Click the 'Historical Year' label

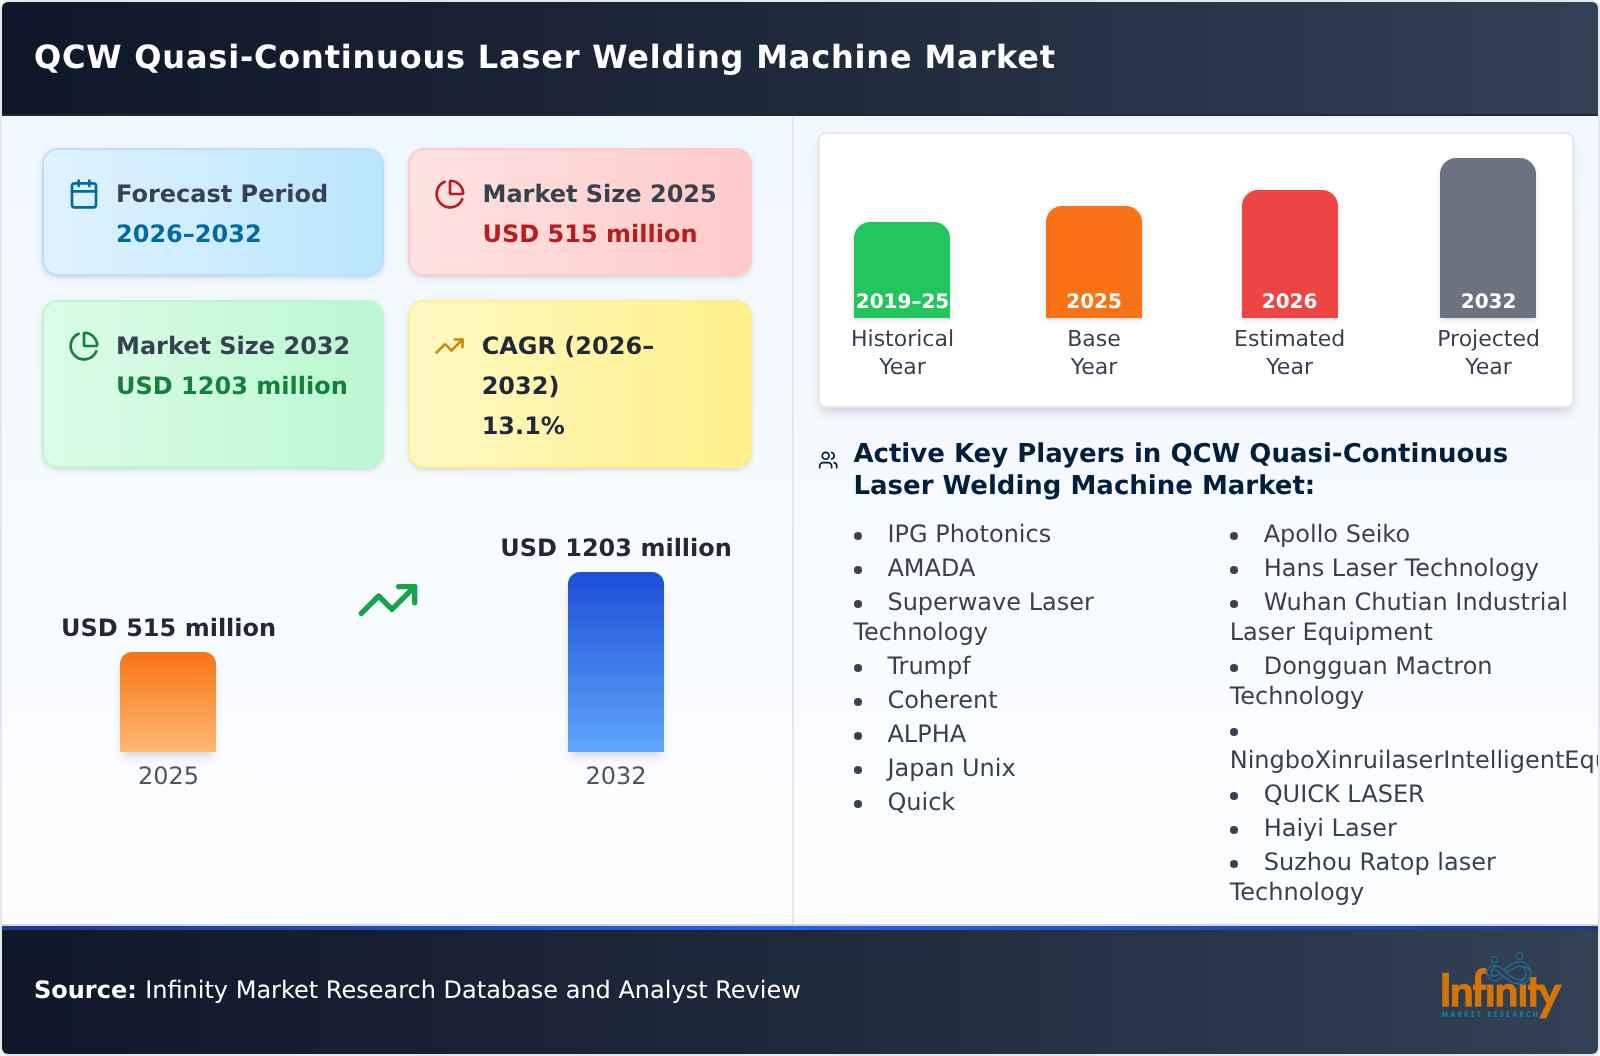pyautogui.click(x=902, y=352)
